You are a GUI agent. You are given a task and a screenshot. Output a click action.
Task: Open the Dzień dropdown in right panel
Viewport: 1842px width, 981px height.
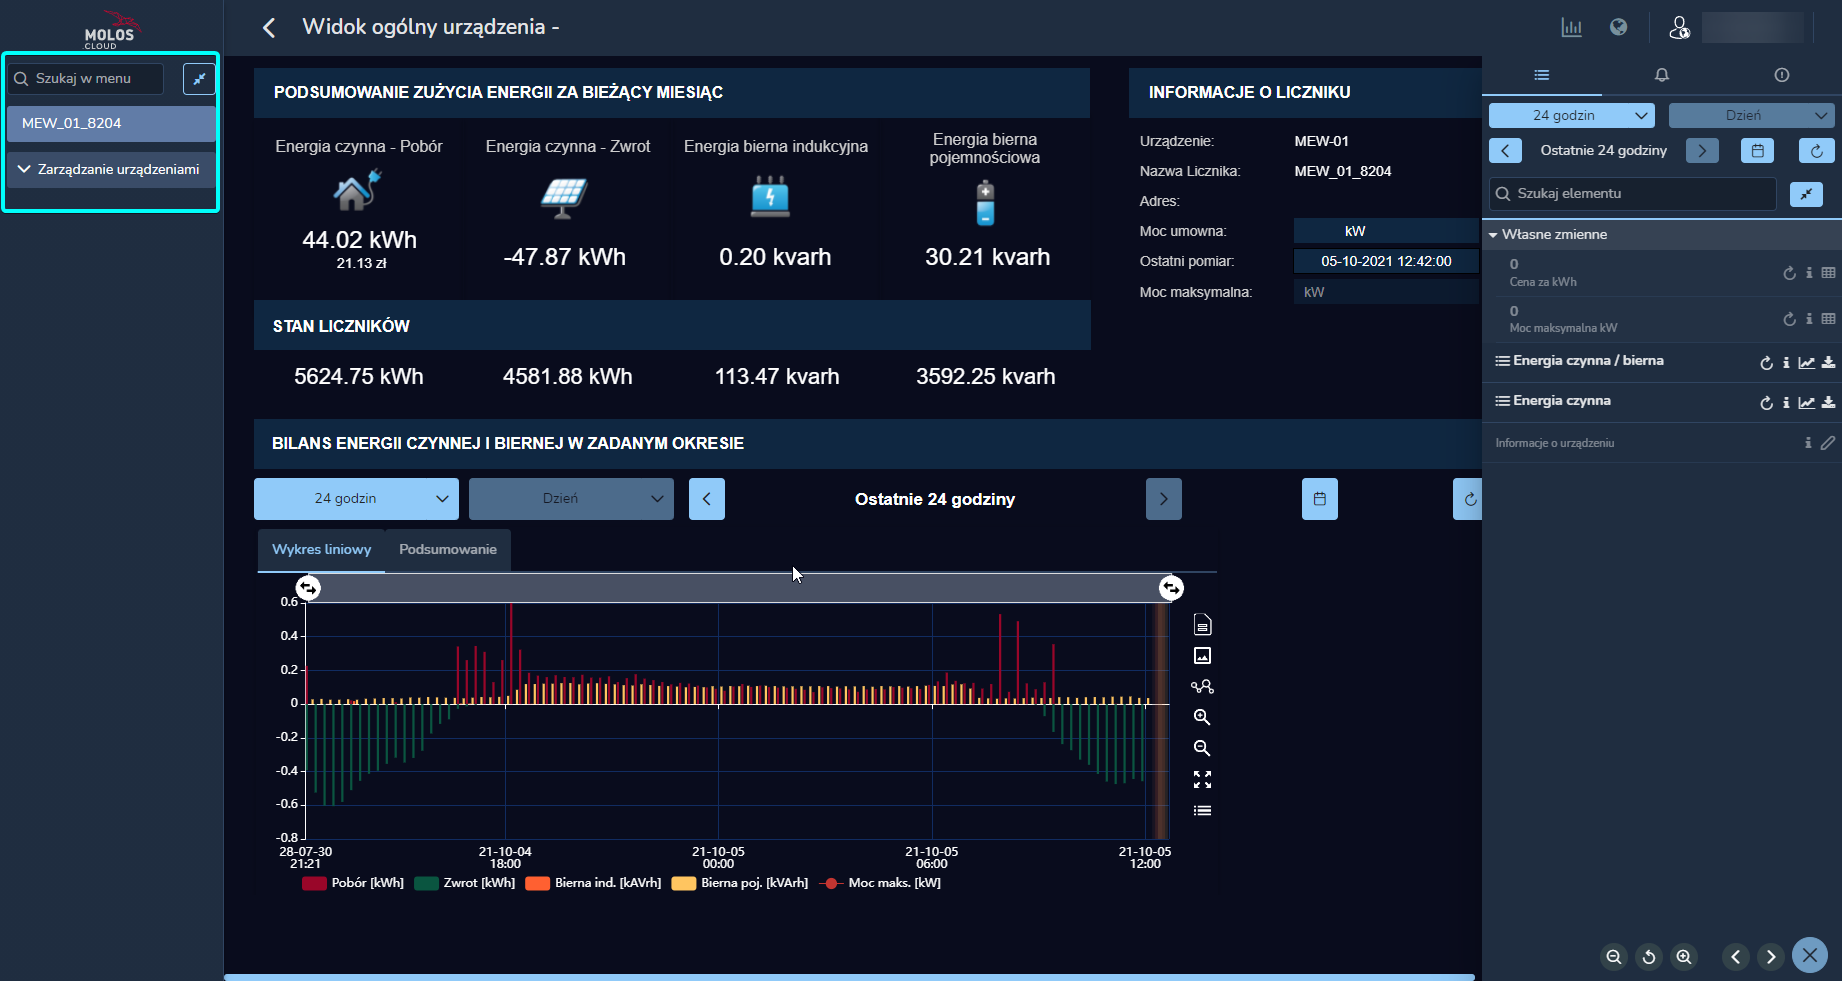[x=1752, y=115]
